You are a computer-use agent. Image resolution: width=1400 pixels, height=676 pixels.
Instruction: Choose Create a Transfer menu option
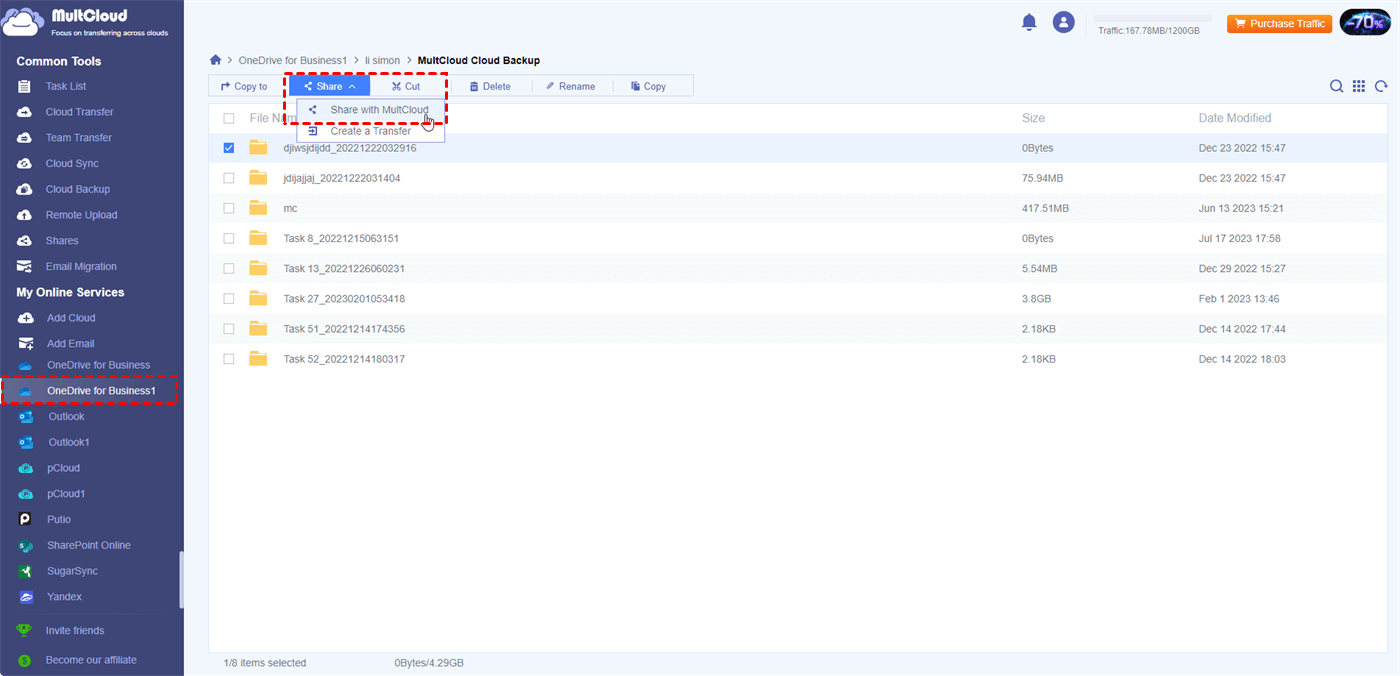(x=371, y=131)
